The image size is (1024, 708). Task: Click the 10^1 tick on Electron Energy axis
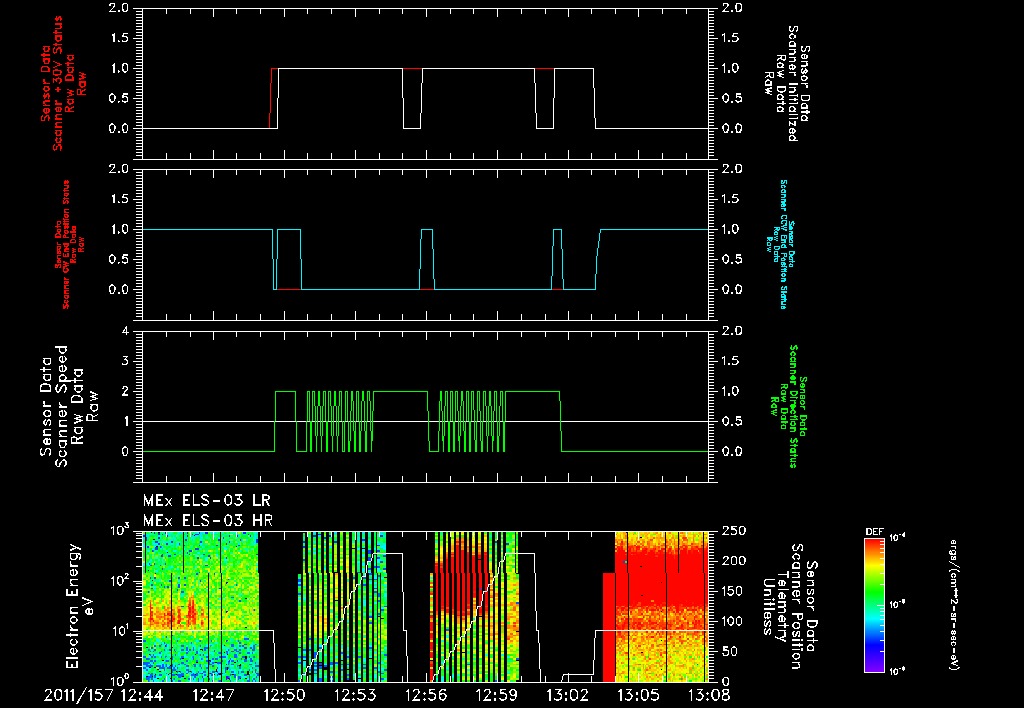coord(122,630)
